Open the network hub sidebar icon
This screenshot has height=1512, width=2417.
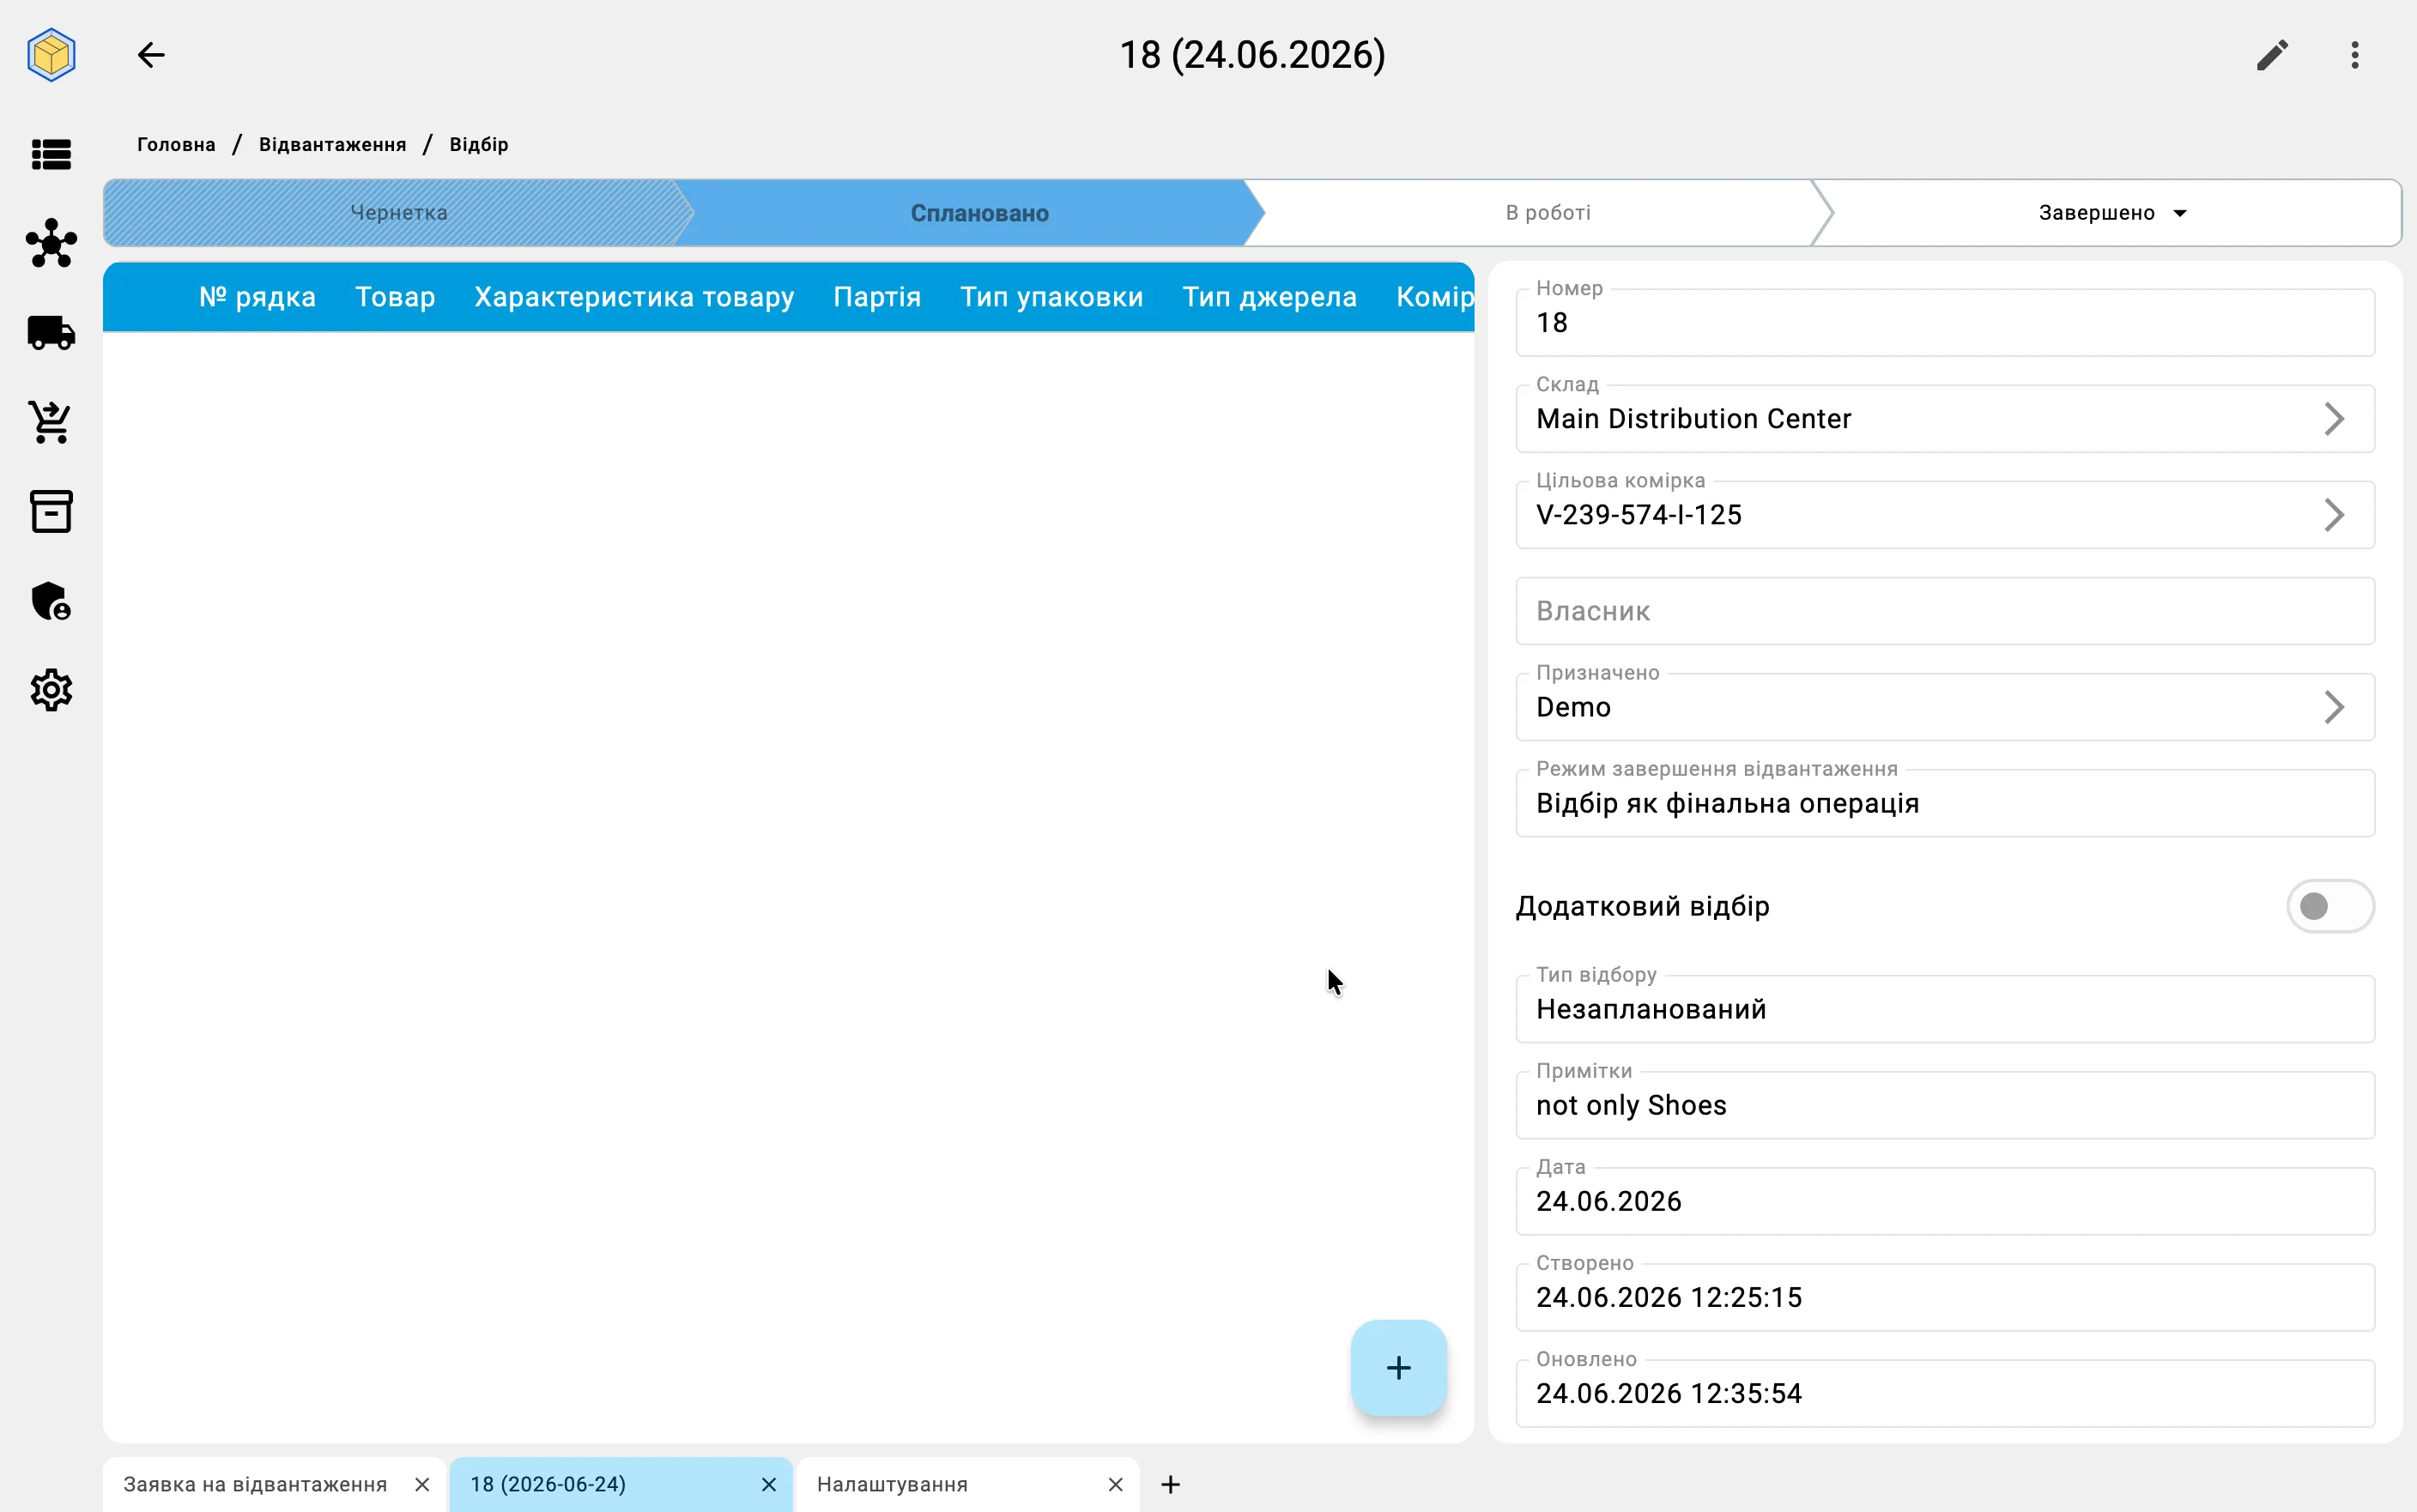pos(51,243)
